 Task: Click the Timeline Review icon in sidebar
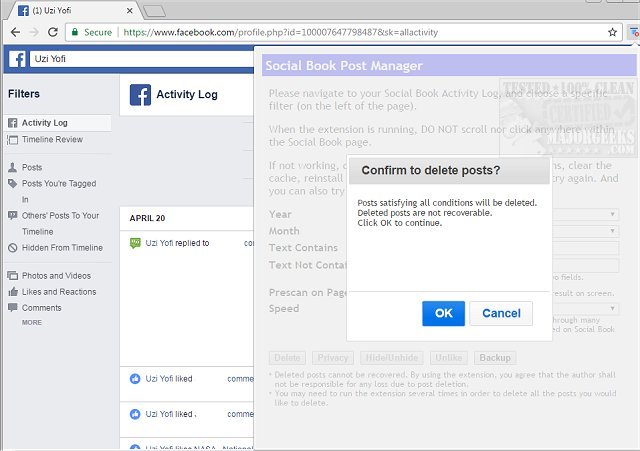13,140
